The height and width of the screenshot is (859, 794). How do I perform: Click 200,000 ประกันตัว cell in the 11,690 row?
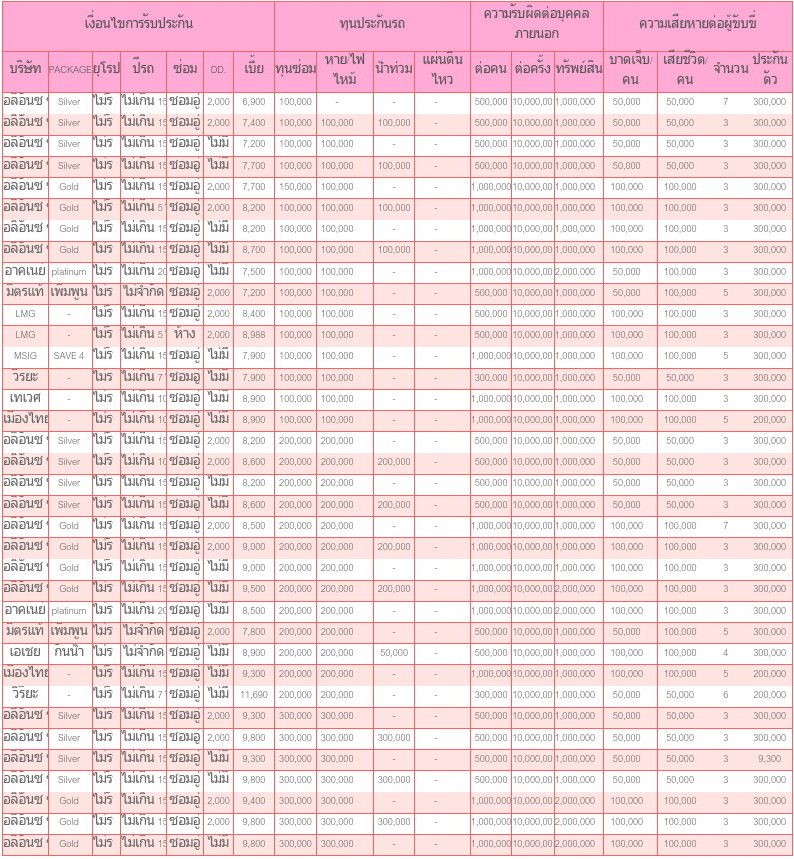tap(769, 695)
